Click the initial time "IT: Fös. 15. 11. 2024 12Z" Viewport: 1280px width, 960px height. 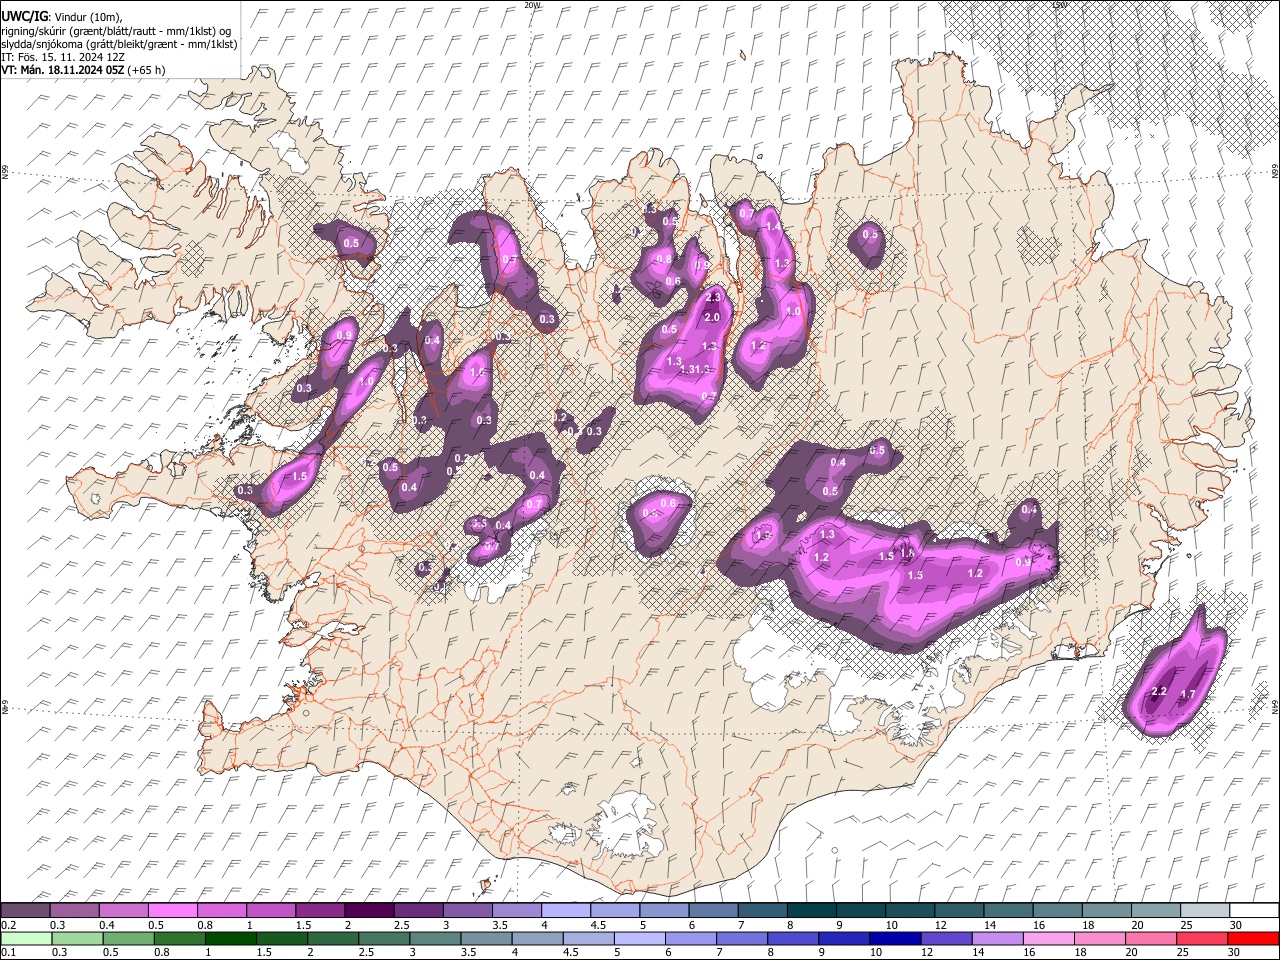63,57
